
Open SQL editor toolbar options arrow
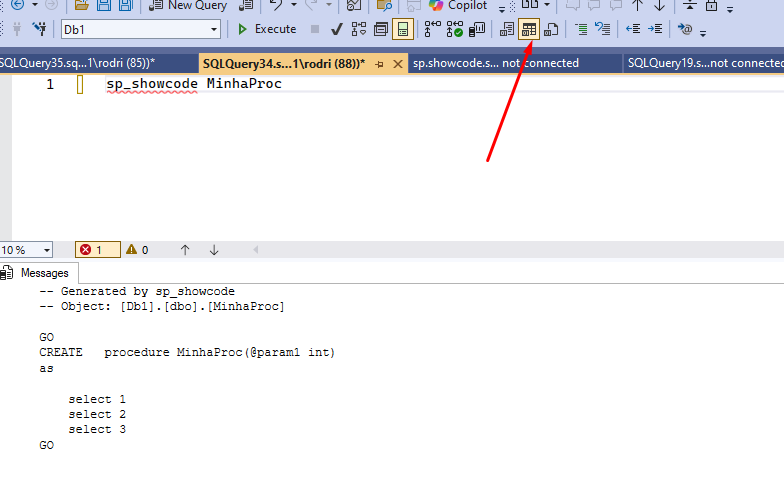click(703, 34)
